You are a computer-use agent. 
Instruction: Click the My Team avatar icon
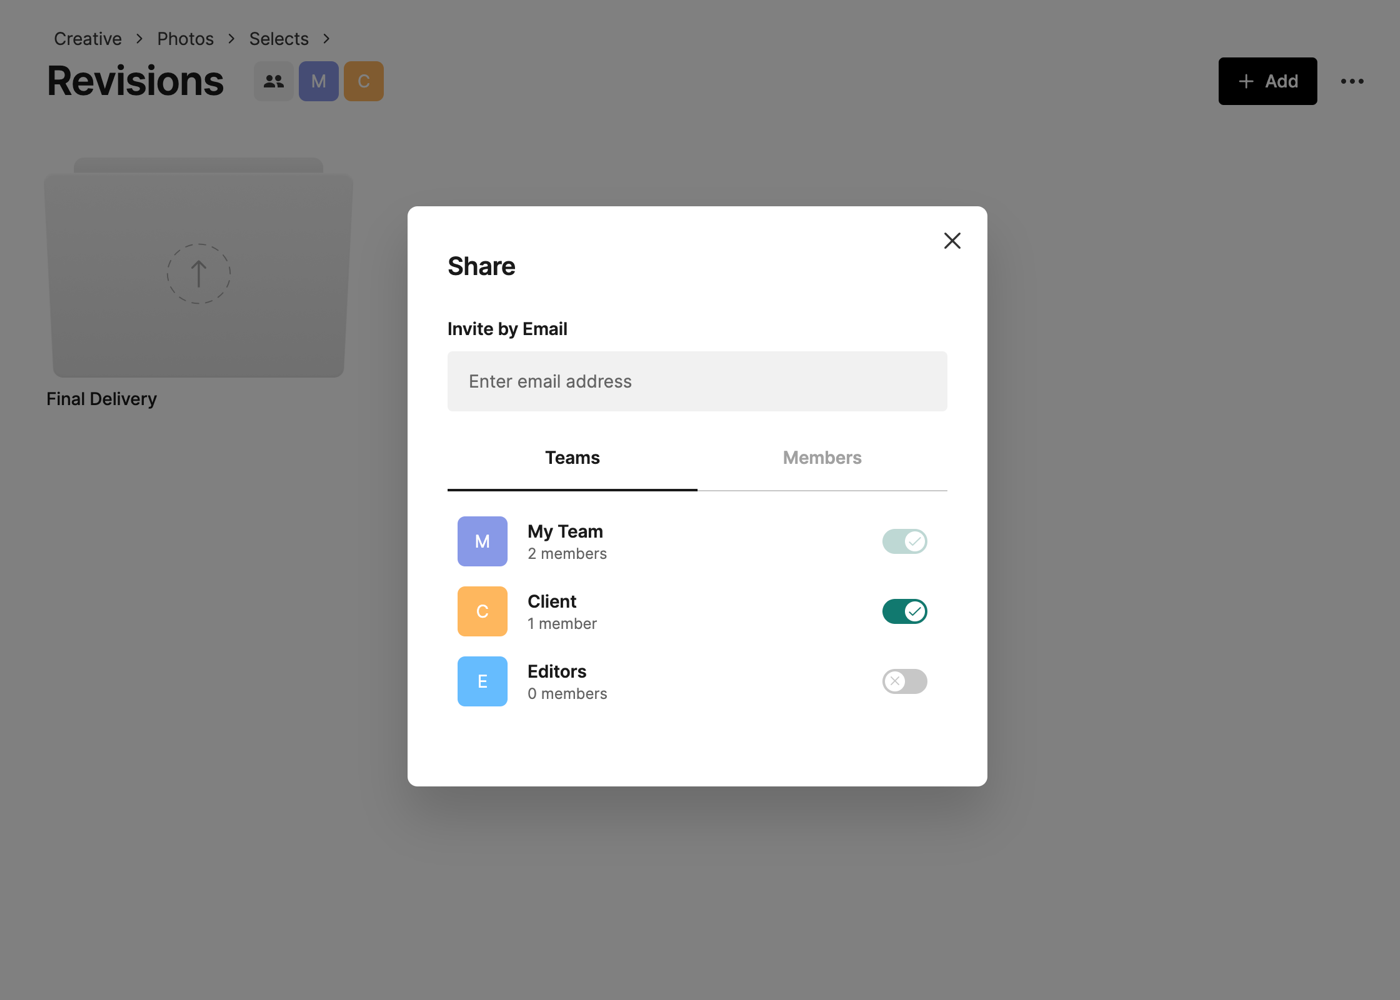pyautogui.click(x=482, y=541)
